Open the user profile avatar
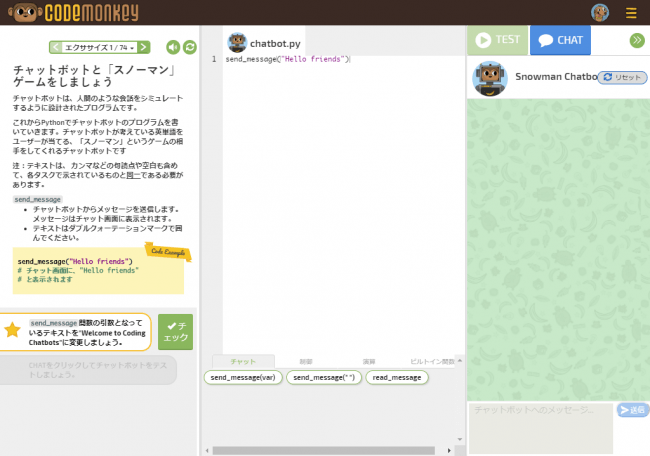Image resolution: width=650 pixels, height=456 pixels. coord(600,12)
